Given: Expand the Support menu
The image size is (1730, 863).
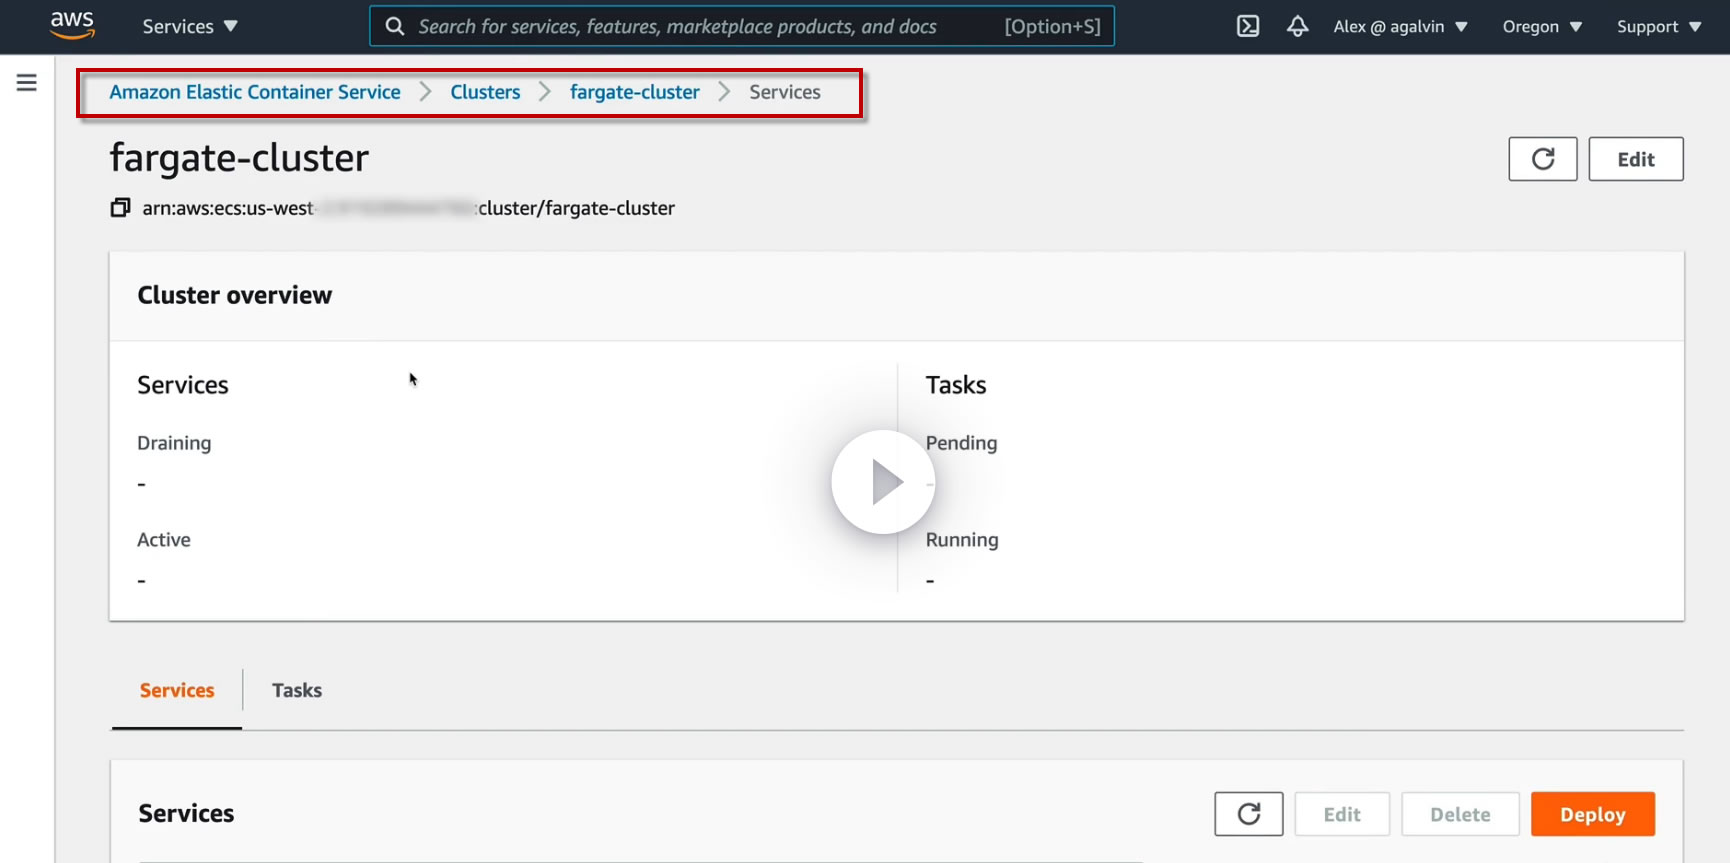Looking at the screenshot, I should [1659, 26].
